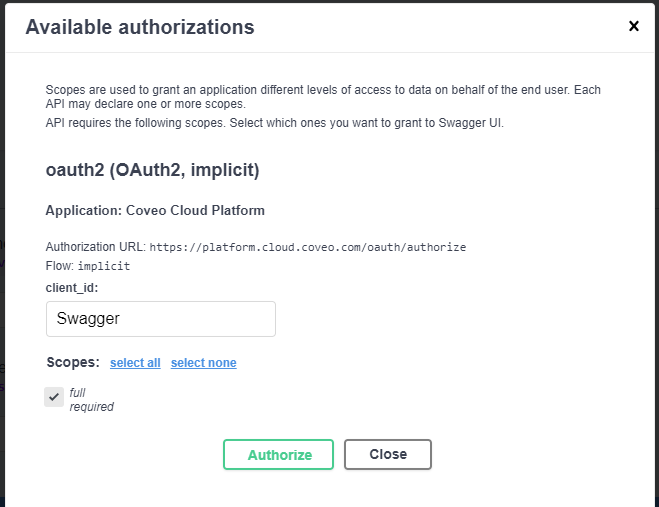Close the dialog with the X icon
The width and height of the screenshot is (659, 507).
click(633, 26)
